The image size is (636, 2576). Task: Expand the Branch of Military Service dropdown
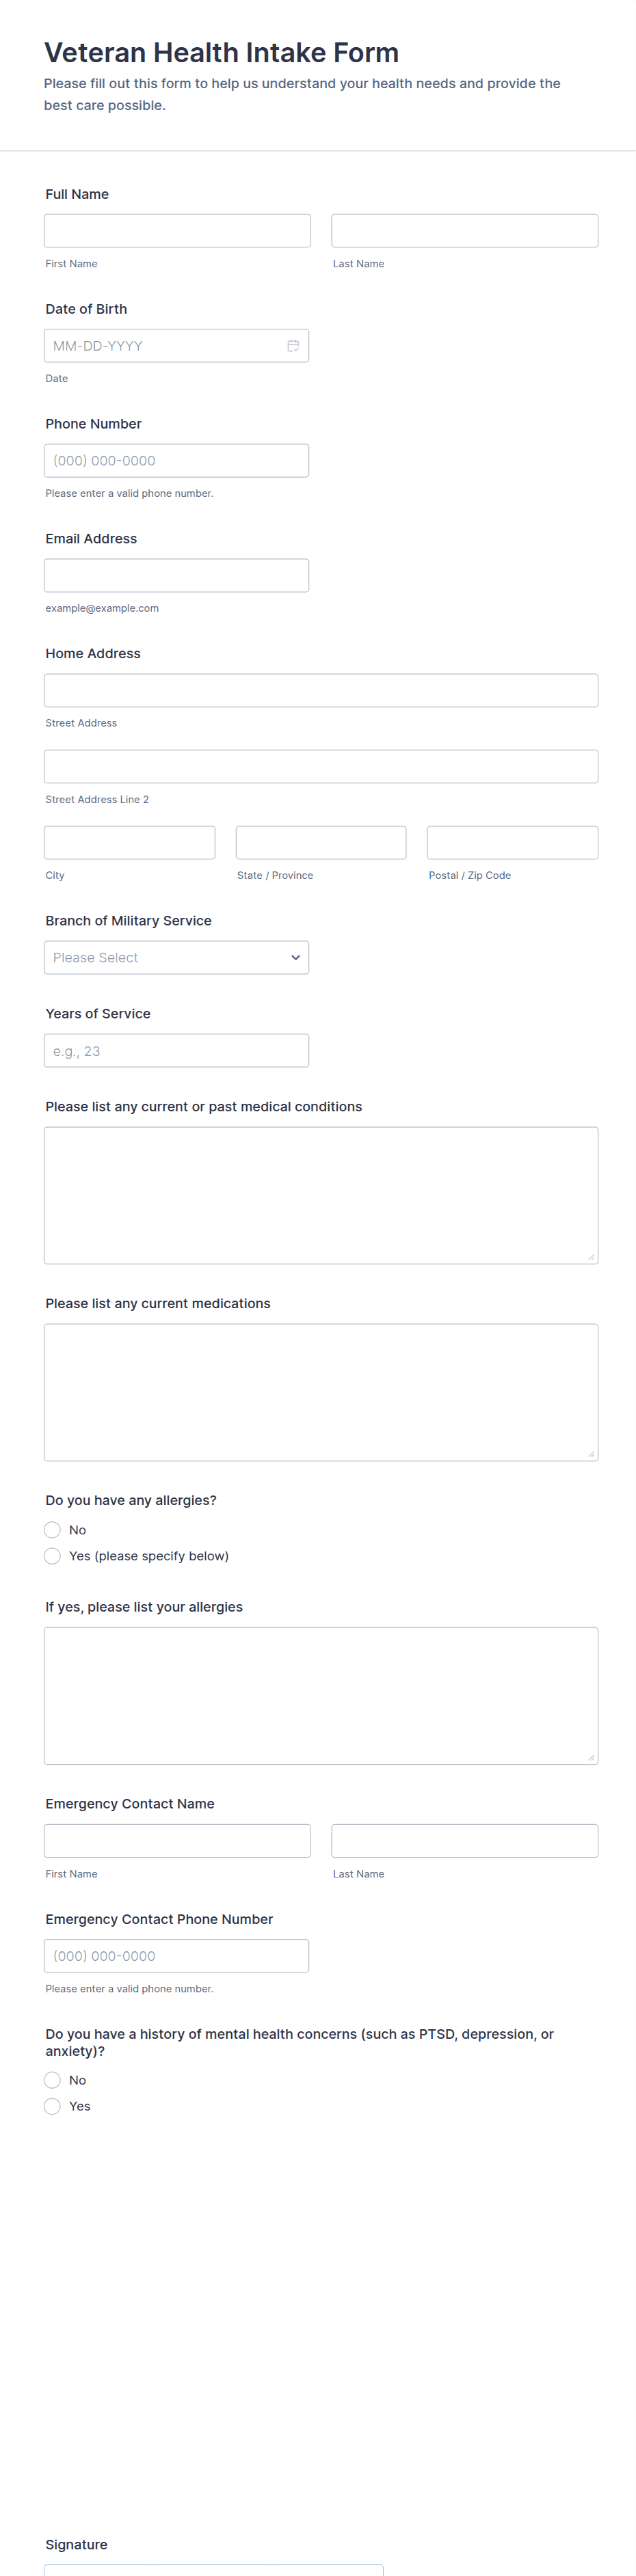pos(176,957)
